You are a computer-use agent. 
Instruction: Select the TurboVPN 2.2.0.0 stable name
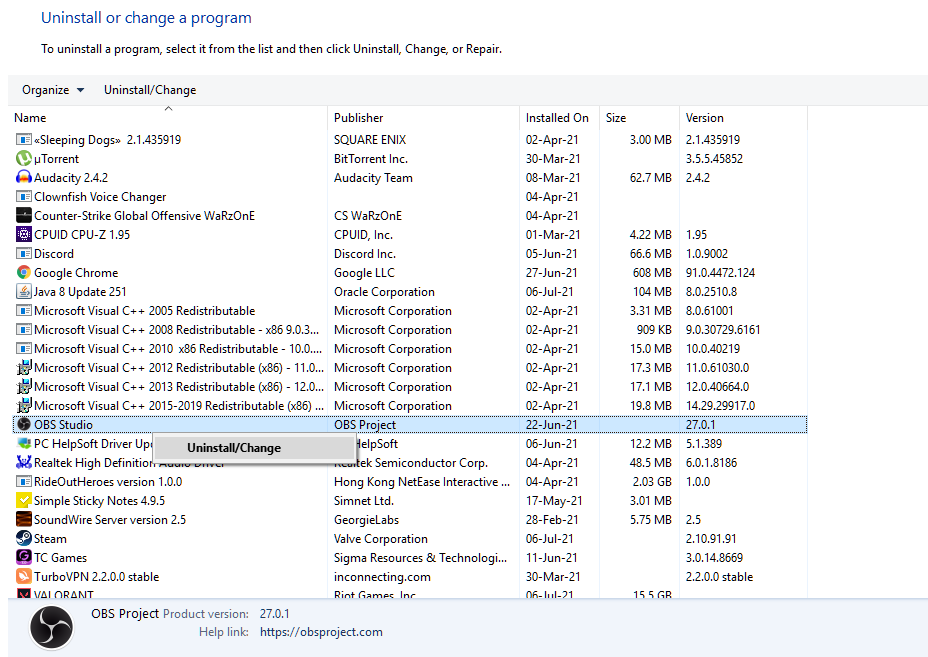pos(96,577)
